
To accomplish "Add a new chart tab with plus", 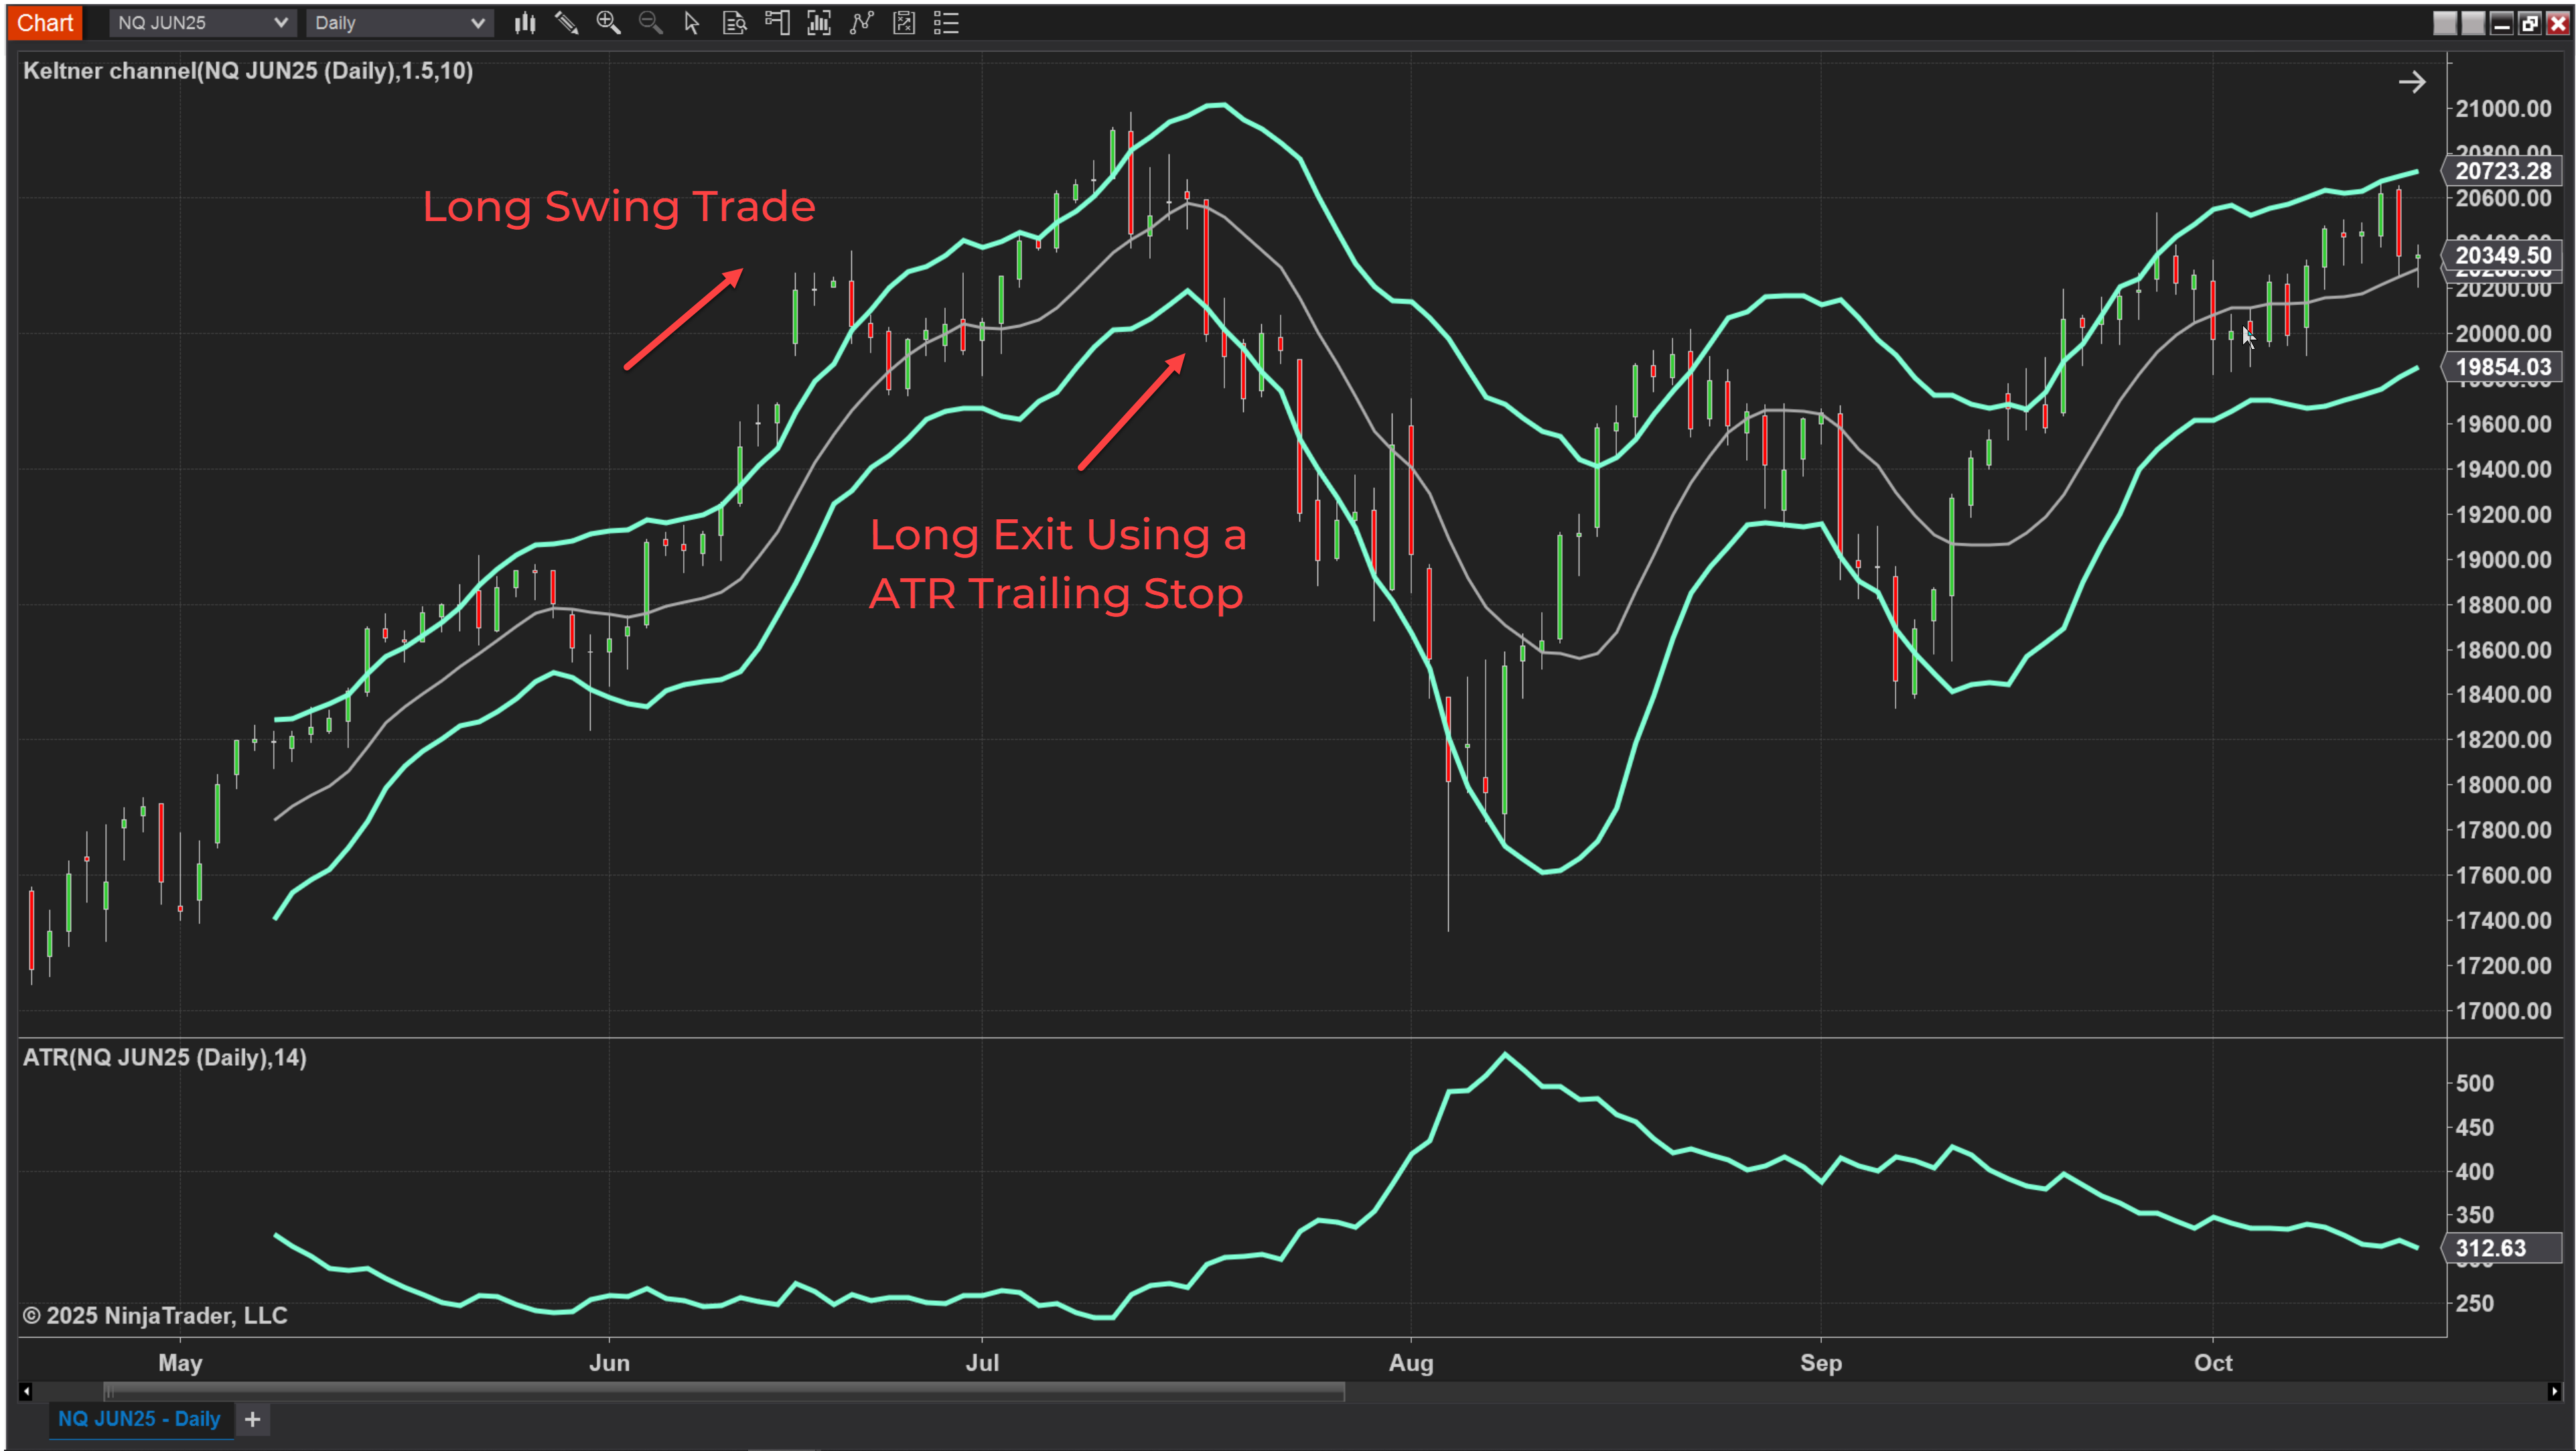I will (253, 1419).
